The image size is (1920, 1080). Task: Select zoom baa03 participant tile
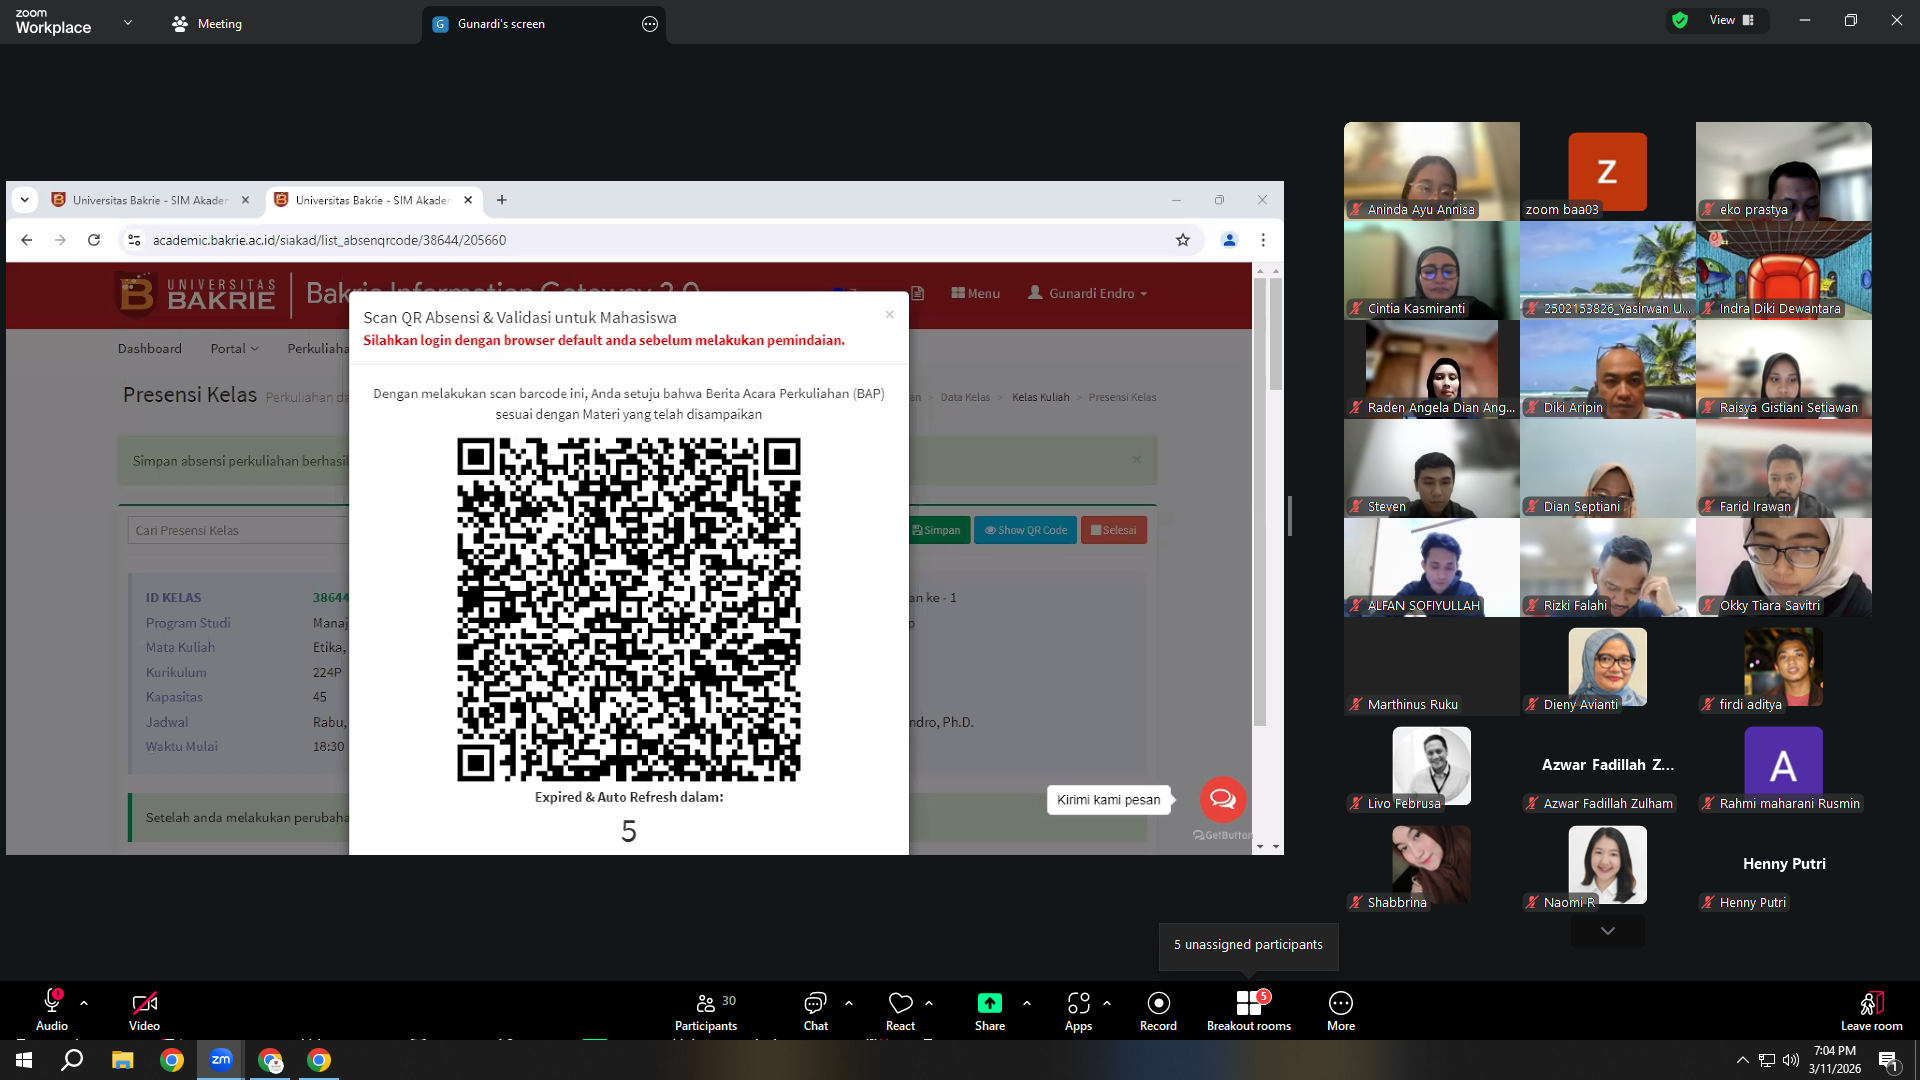[1608, 171]
